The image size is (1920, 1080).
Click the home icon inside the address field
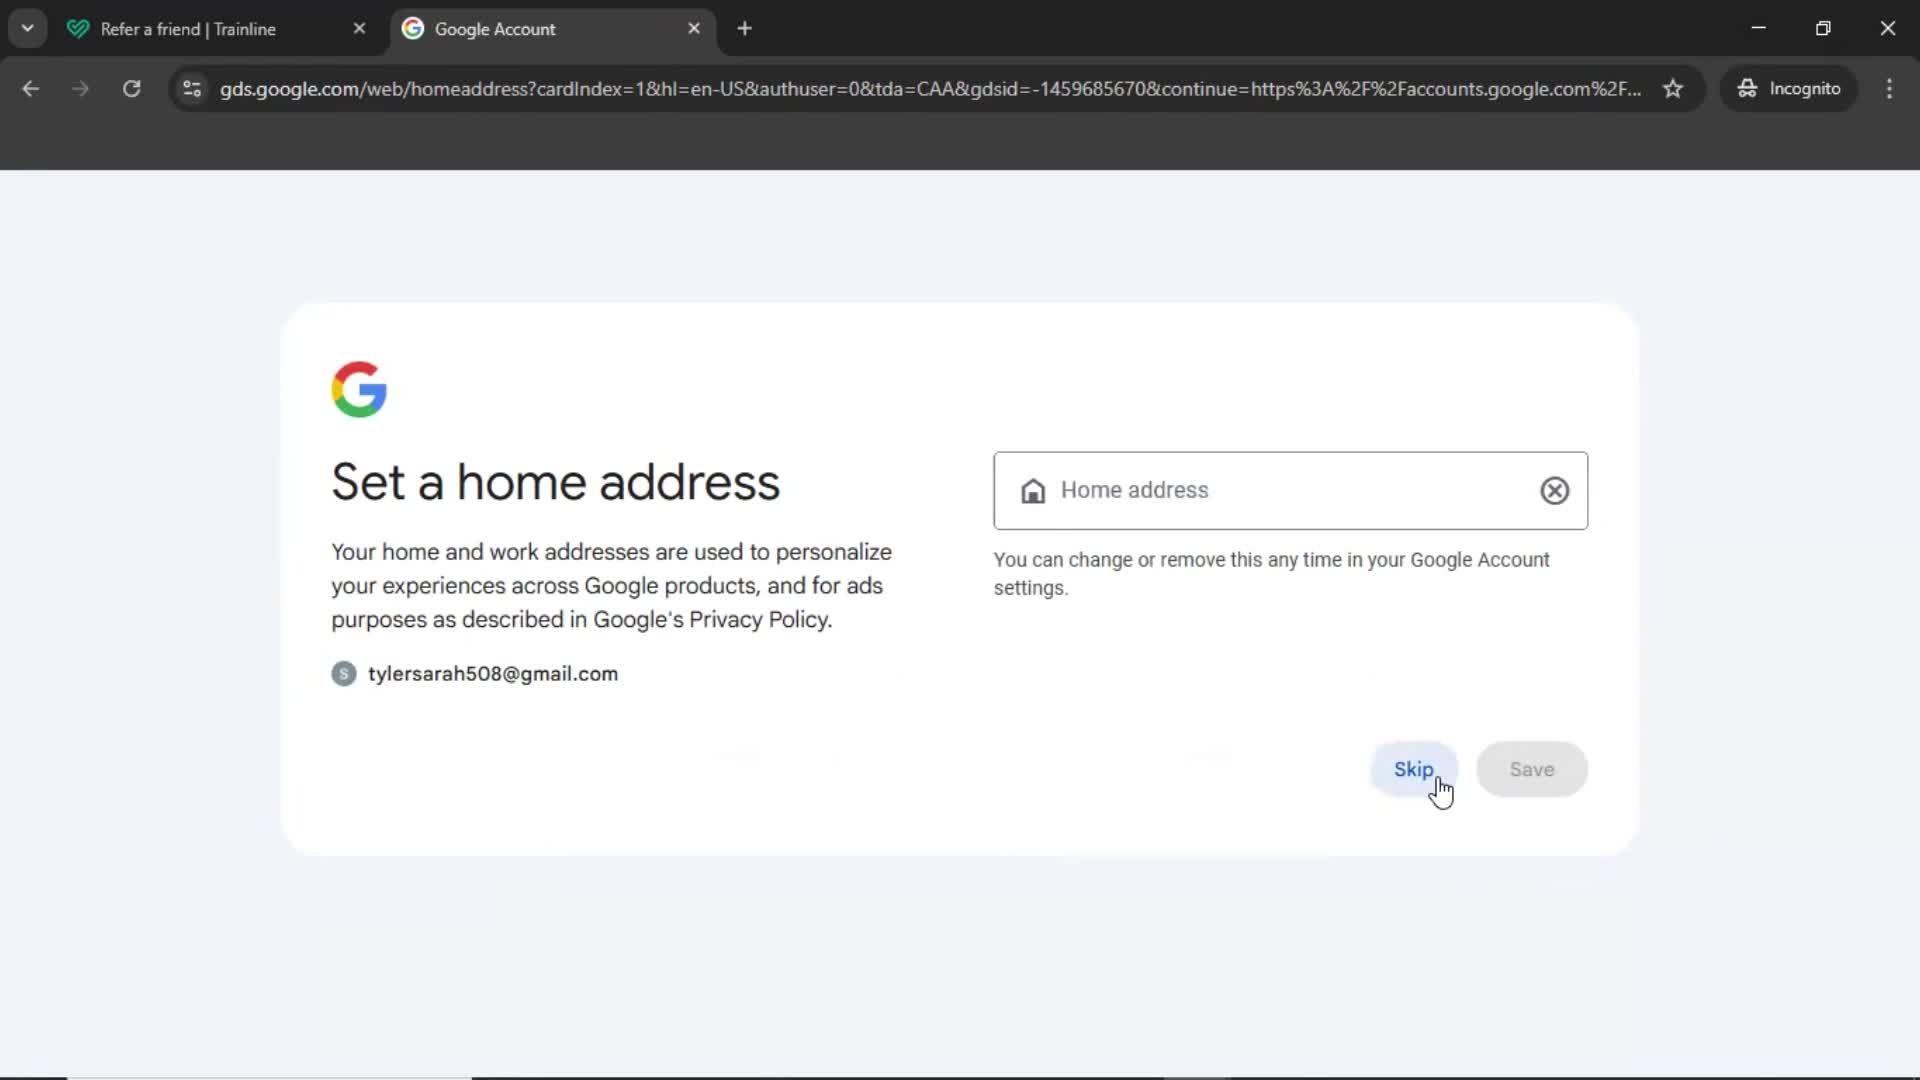tap(1034, 491)
